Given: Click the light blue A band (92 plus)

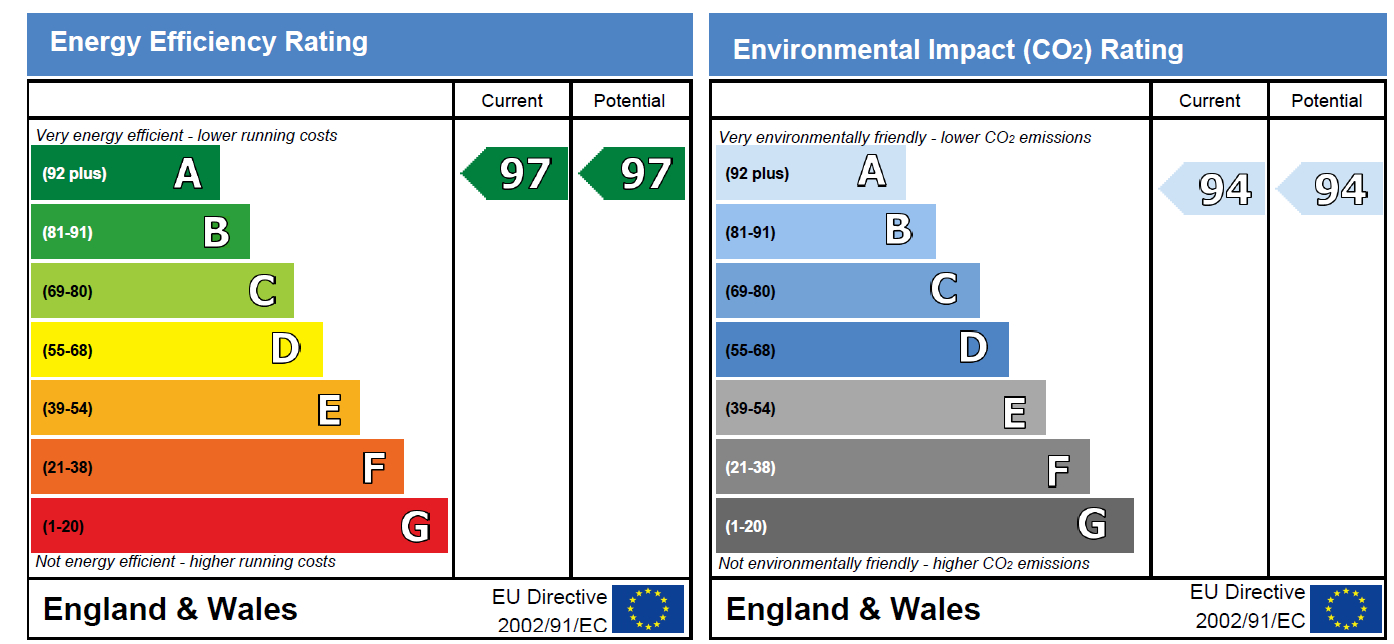Looking at the screenshot, I should tap(811, 173).
